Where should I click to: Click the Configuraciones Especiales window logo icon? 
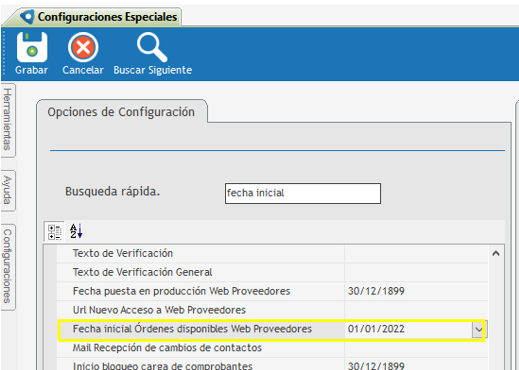click(x=27, y=16)
